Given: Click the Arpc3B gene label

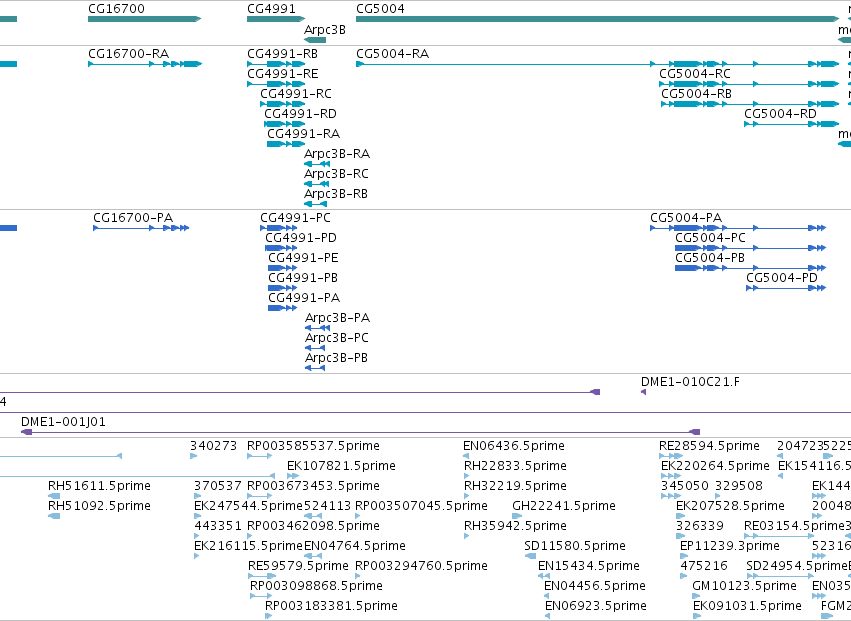Looking at the screenshot, I should click(x=325, y=30).
